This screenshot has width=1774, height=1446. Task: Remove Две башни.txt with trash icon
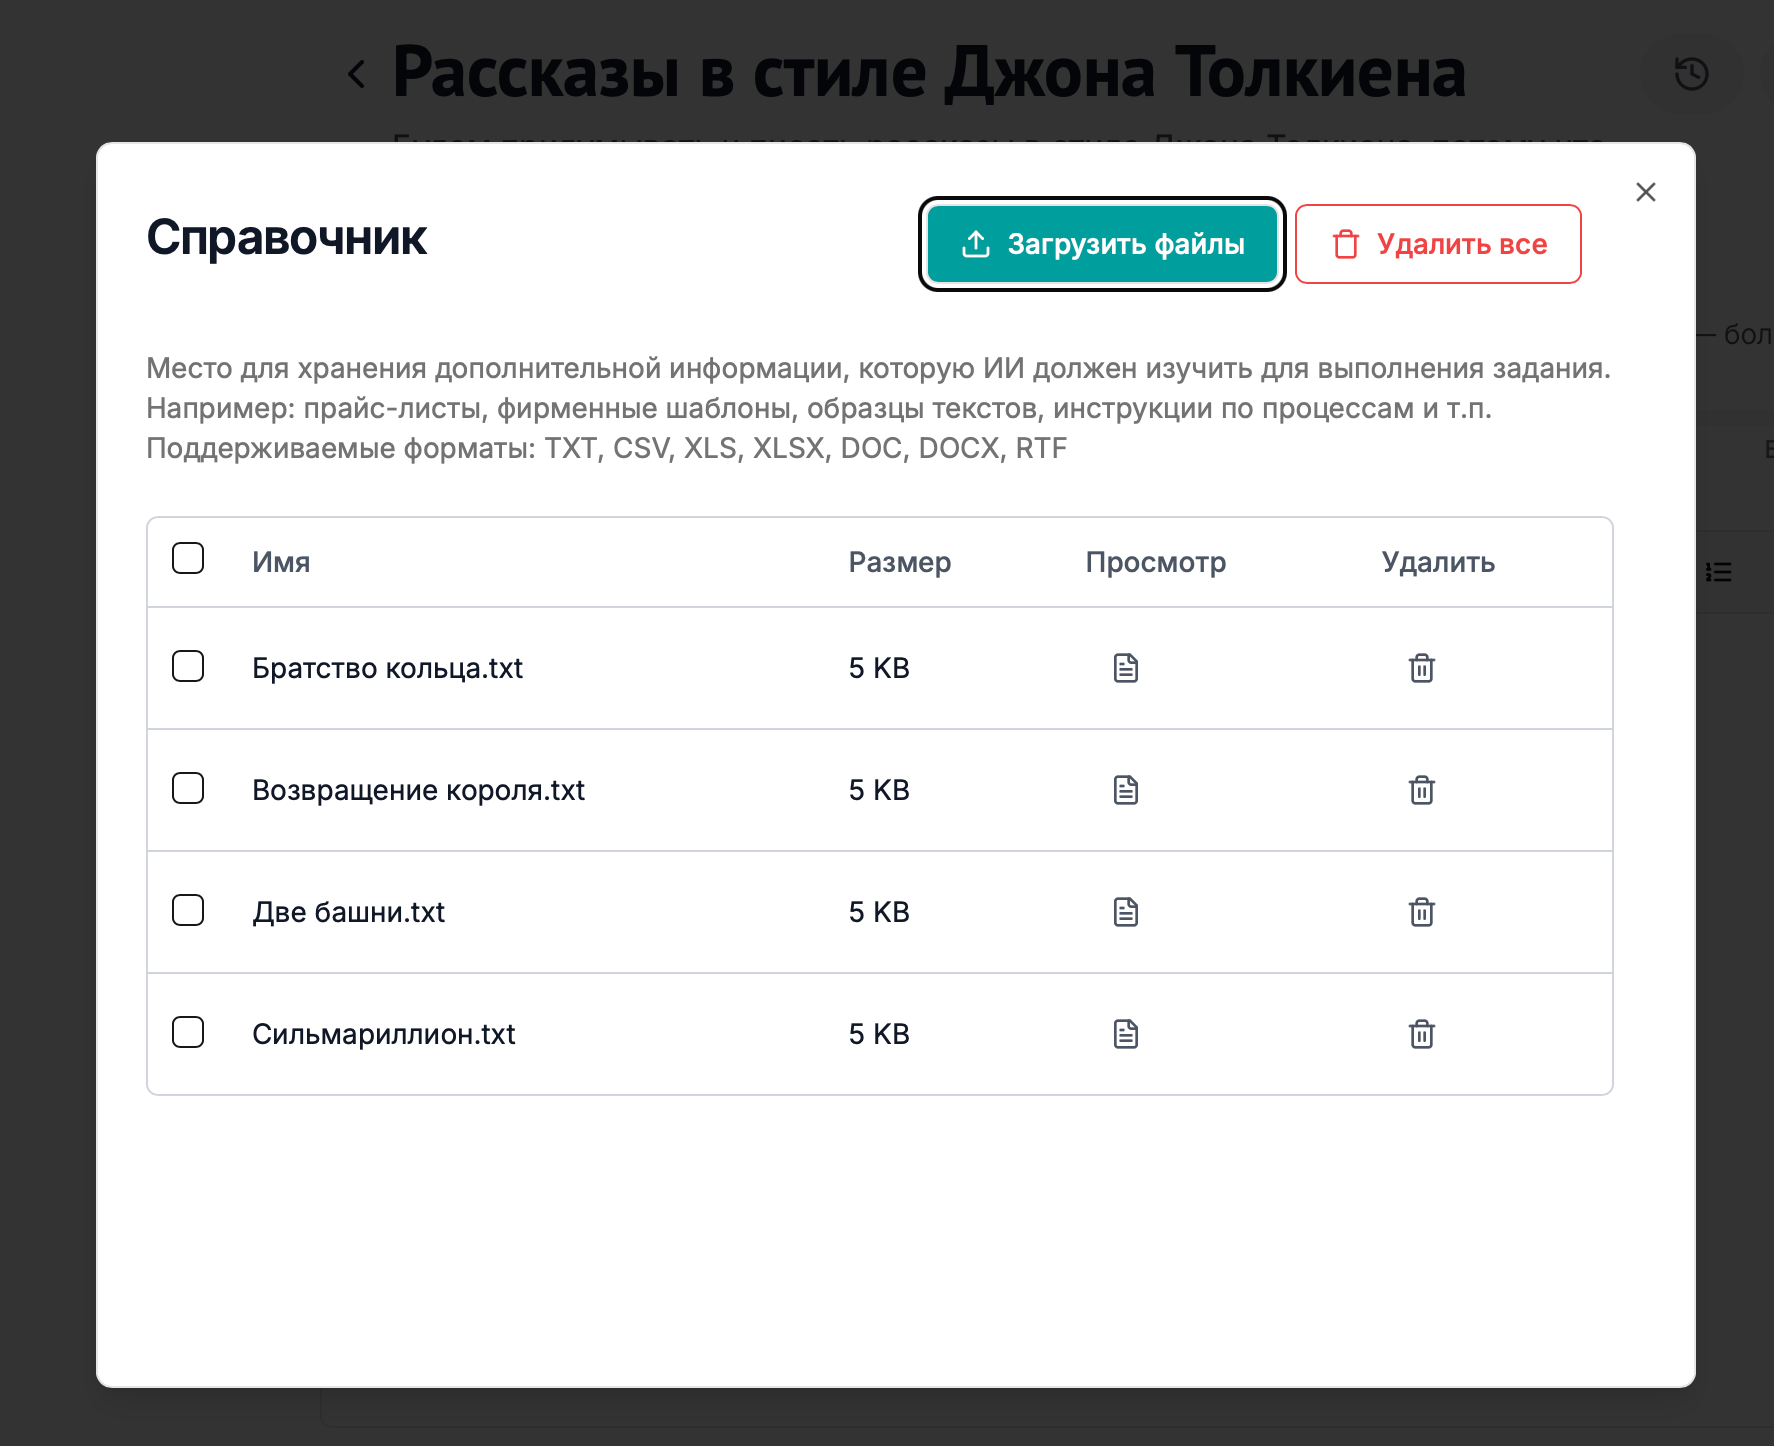click(x=1421, y=912)
